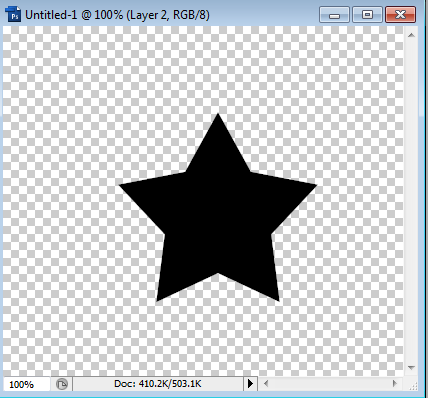Screen dimensions: 428x398
Task: Click the 100% zoom level field
Action: (26, 384)
